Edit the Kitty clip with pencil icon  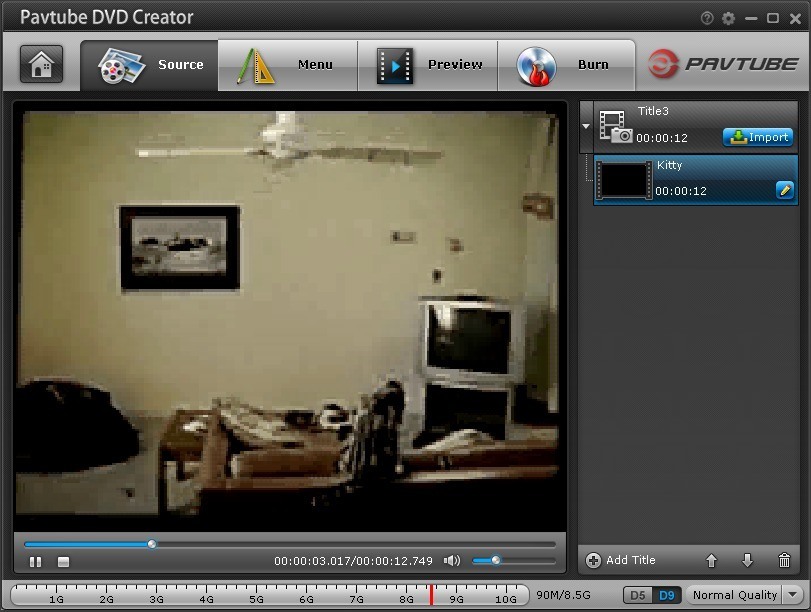click(x=784, y=190)
